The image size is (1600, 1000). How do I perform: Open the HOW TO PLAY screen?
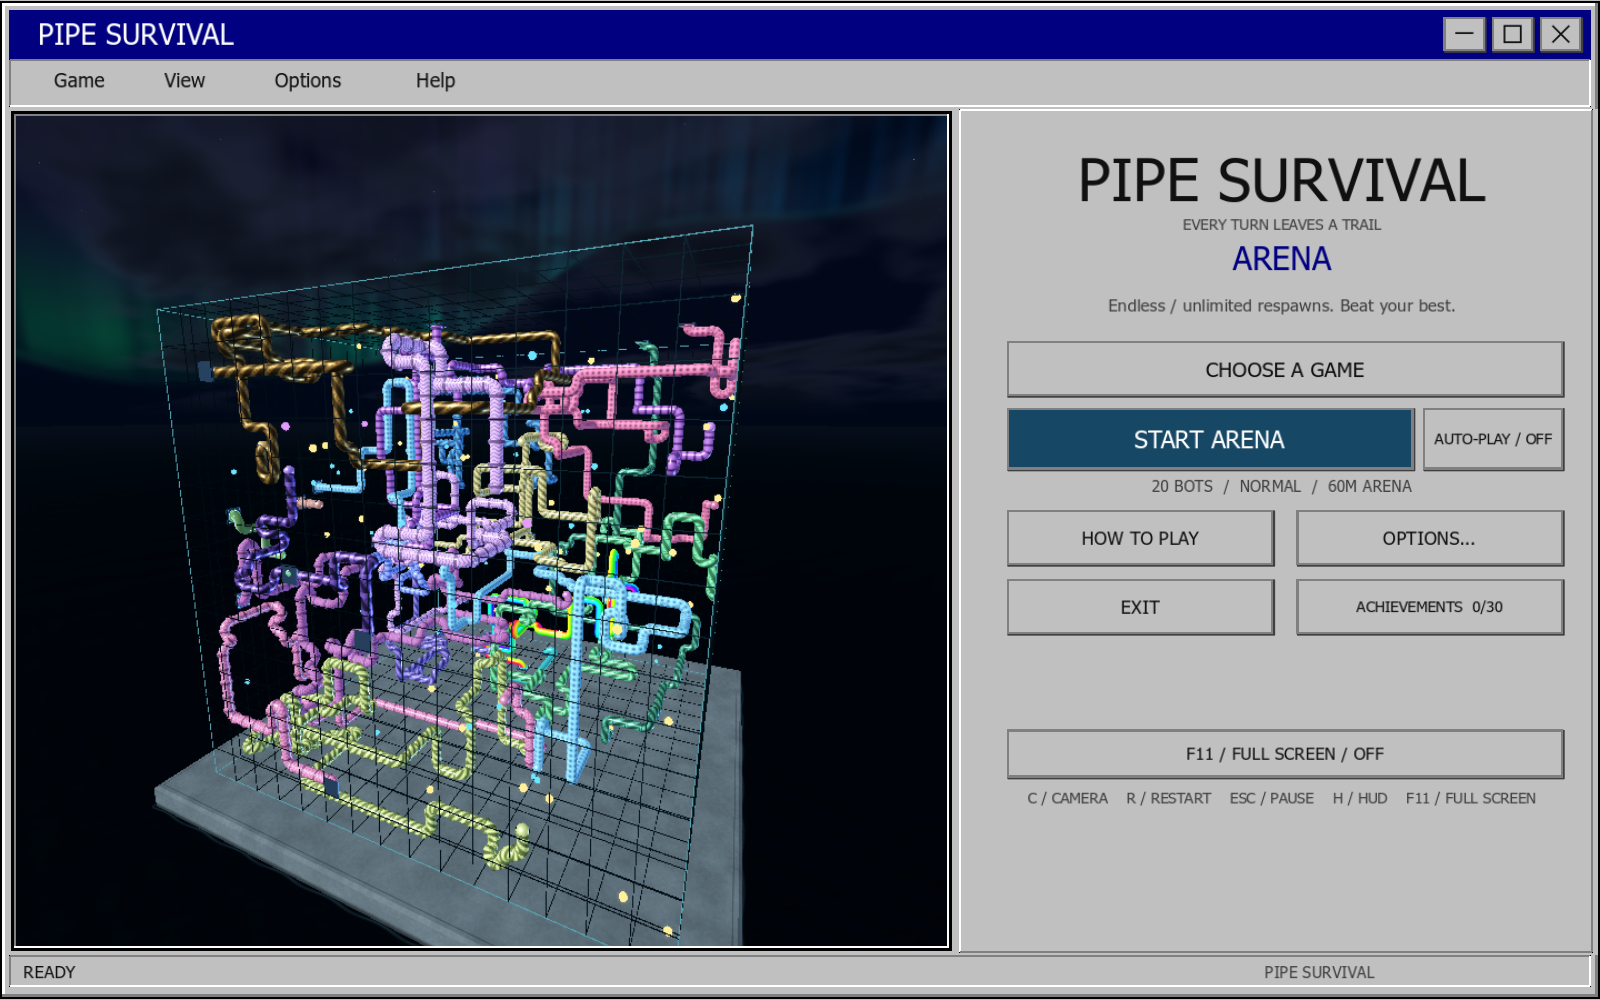[1140, 539]
